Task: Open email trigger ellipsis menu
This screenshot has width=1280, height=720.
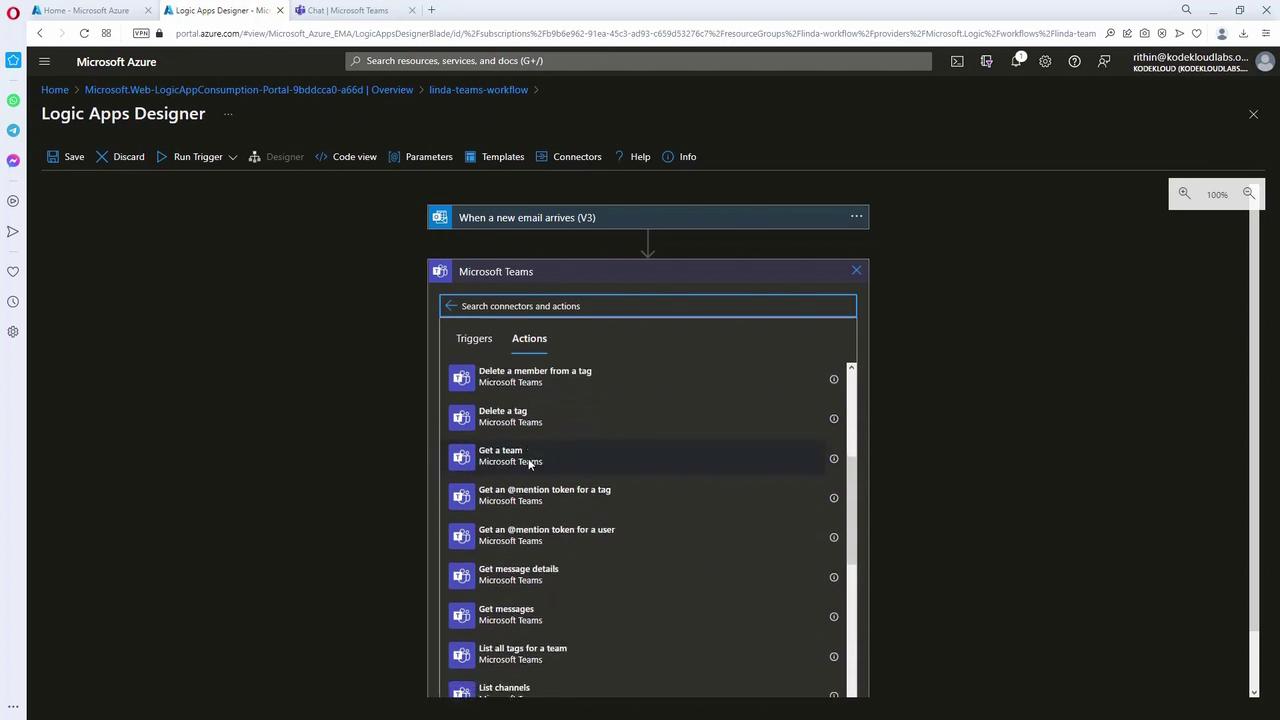Action: point(856,217)
